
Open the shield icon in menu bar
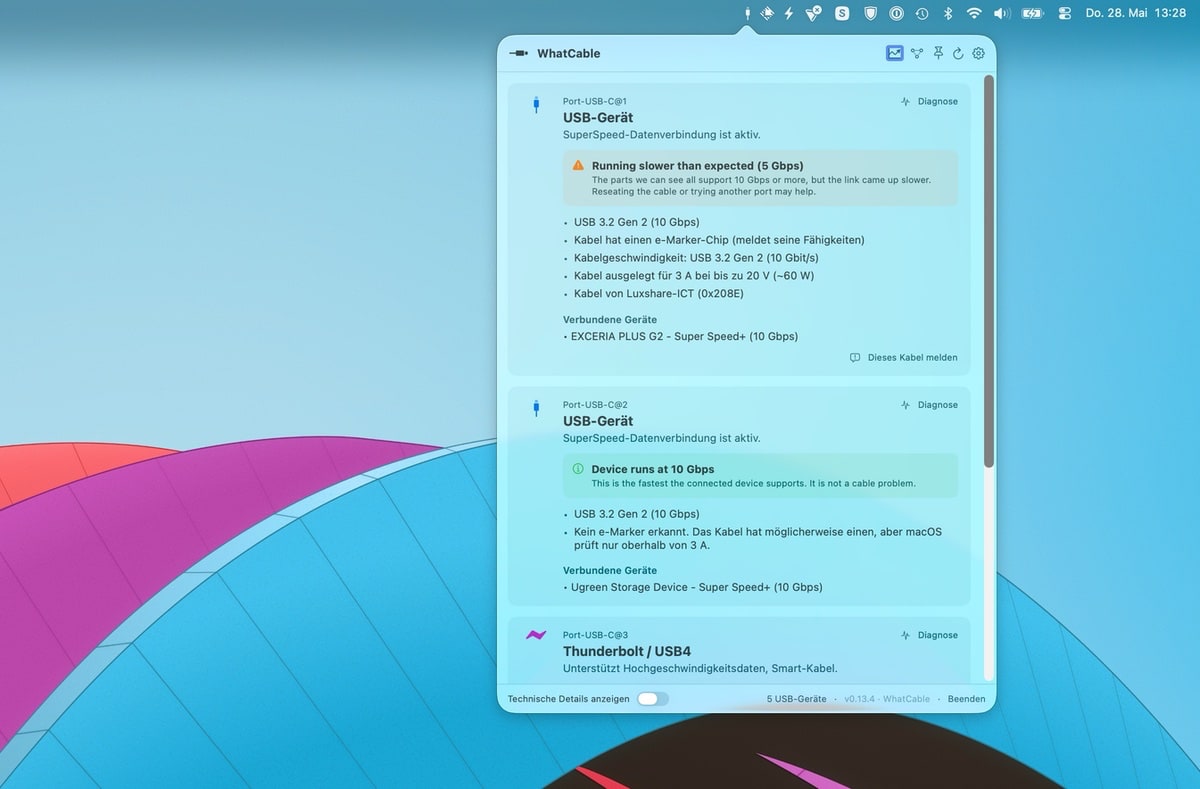870,13
